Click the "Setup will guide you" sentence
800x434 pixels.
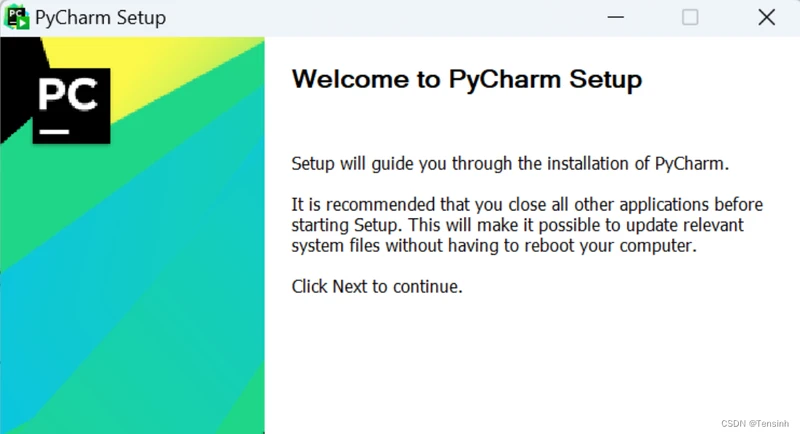point(510,164)
